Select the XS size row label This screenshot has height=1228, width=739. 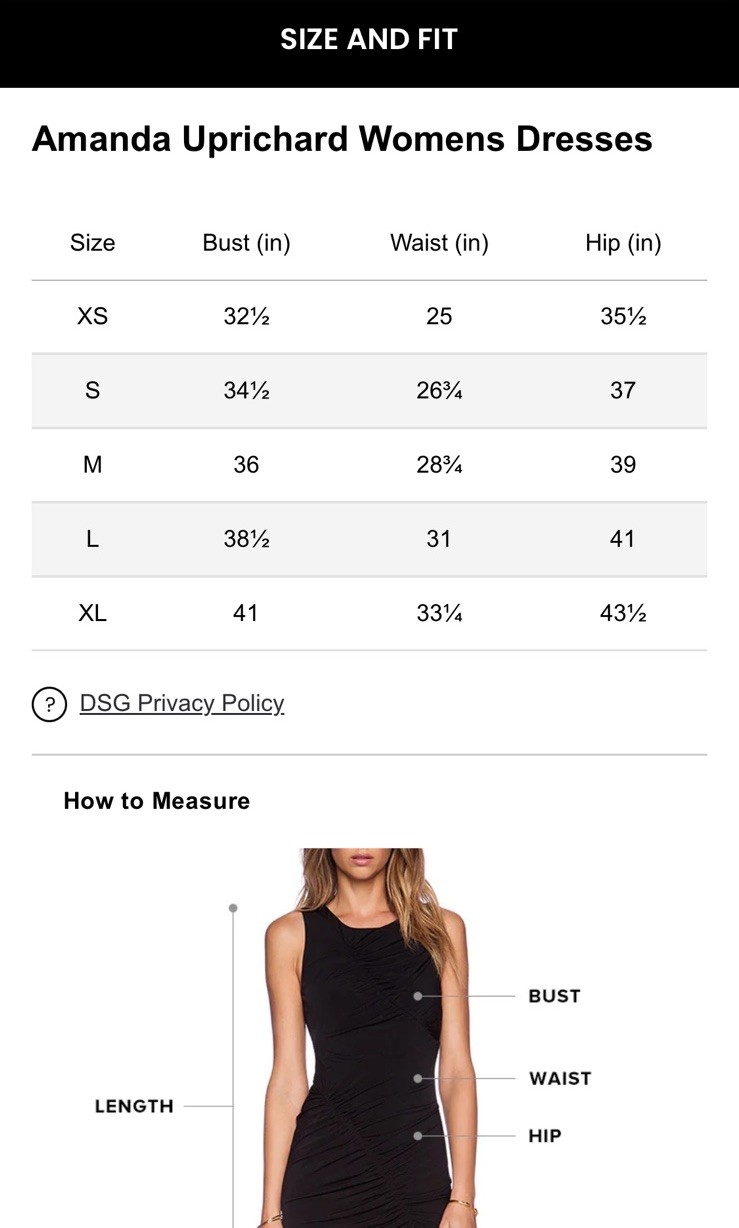click(92, 316)
